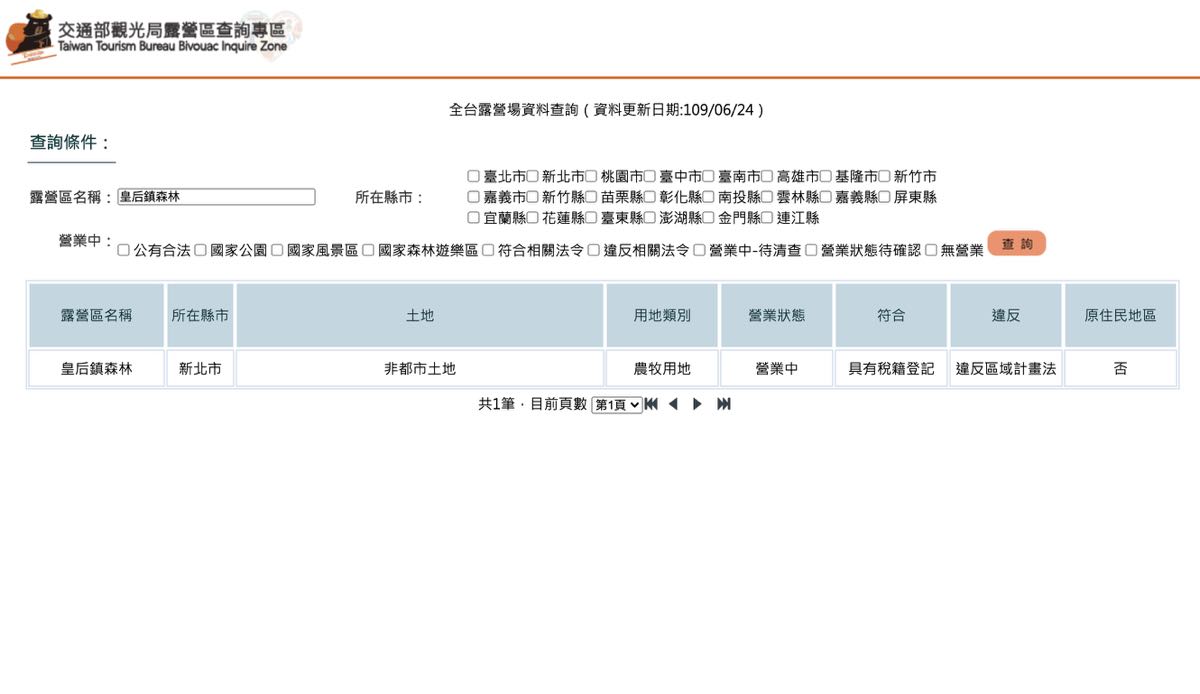Click the 否 cell under 原住民地區

click(1120, 368)
